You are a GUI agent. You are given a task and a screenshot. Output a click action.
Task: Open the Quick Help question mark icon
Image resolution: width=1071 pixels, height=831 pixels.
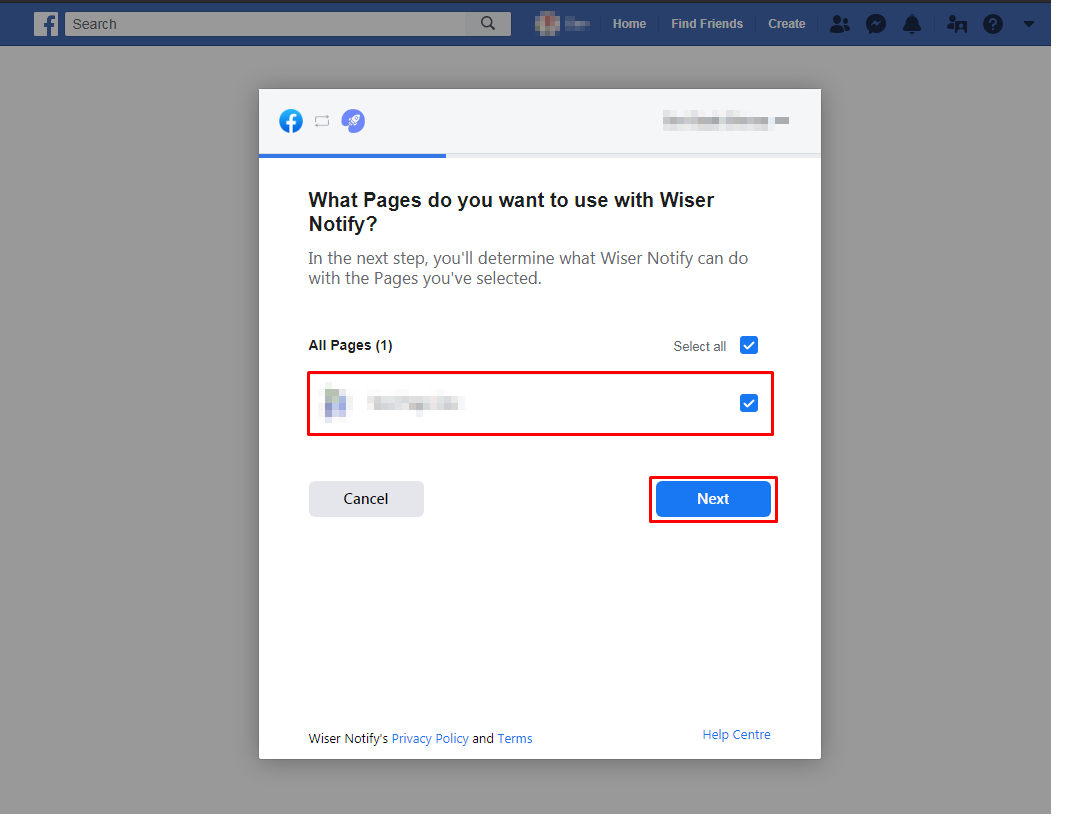pyautogui.click(x=992, y=25)
